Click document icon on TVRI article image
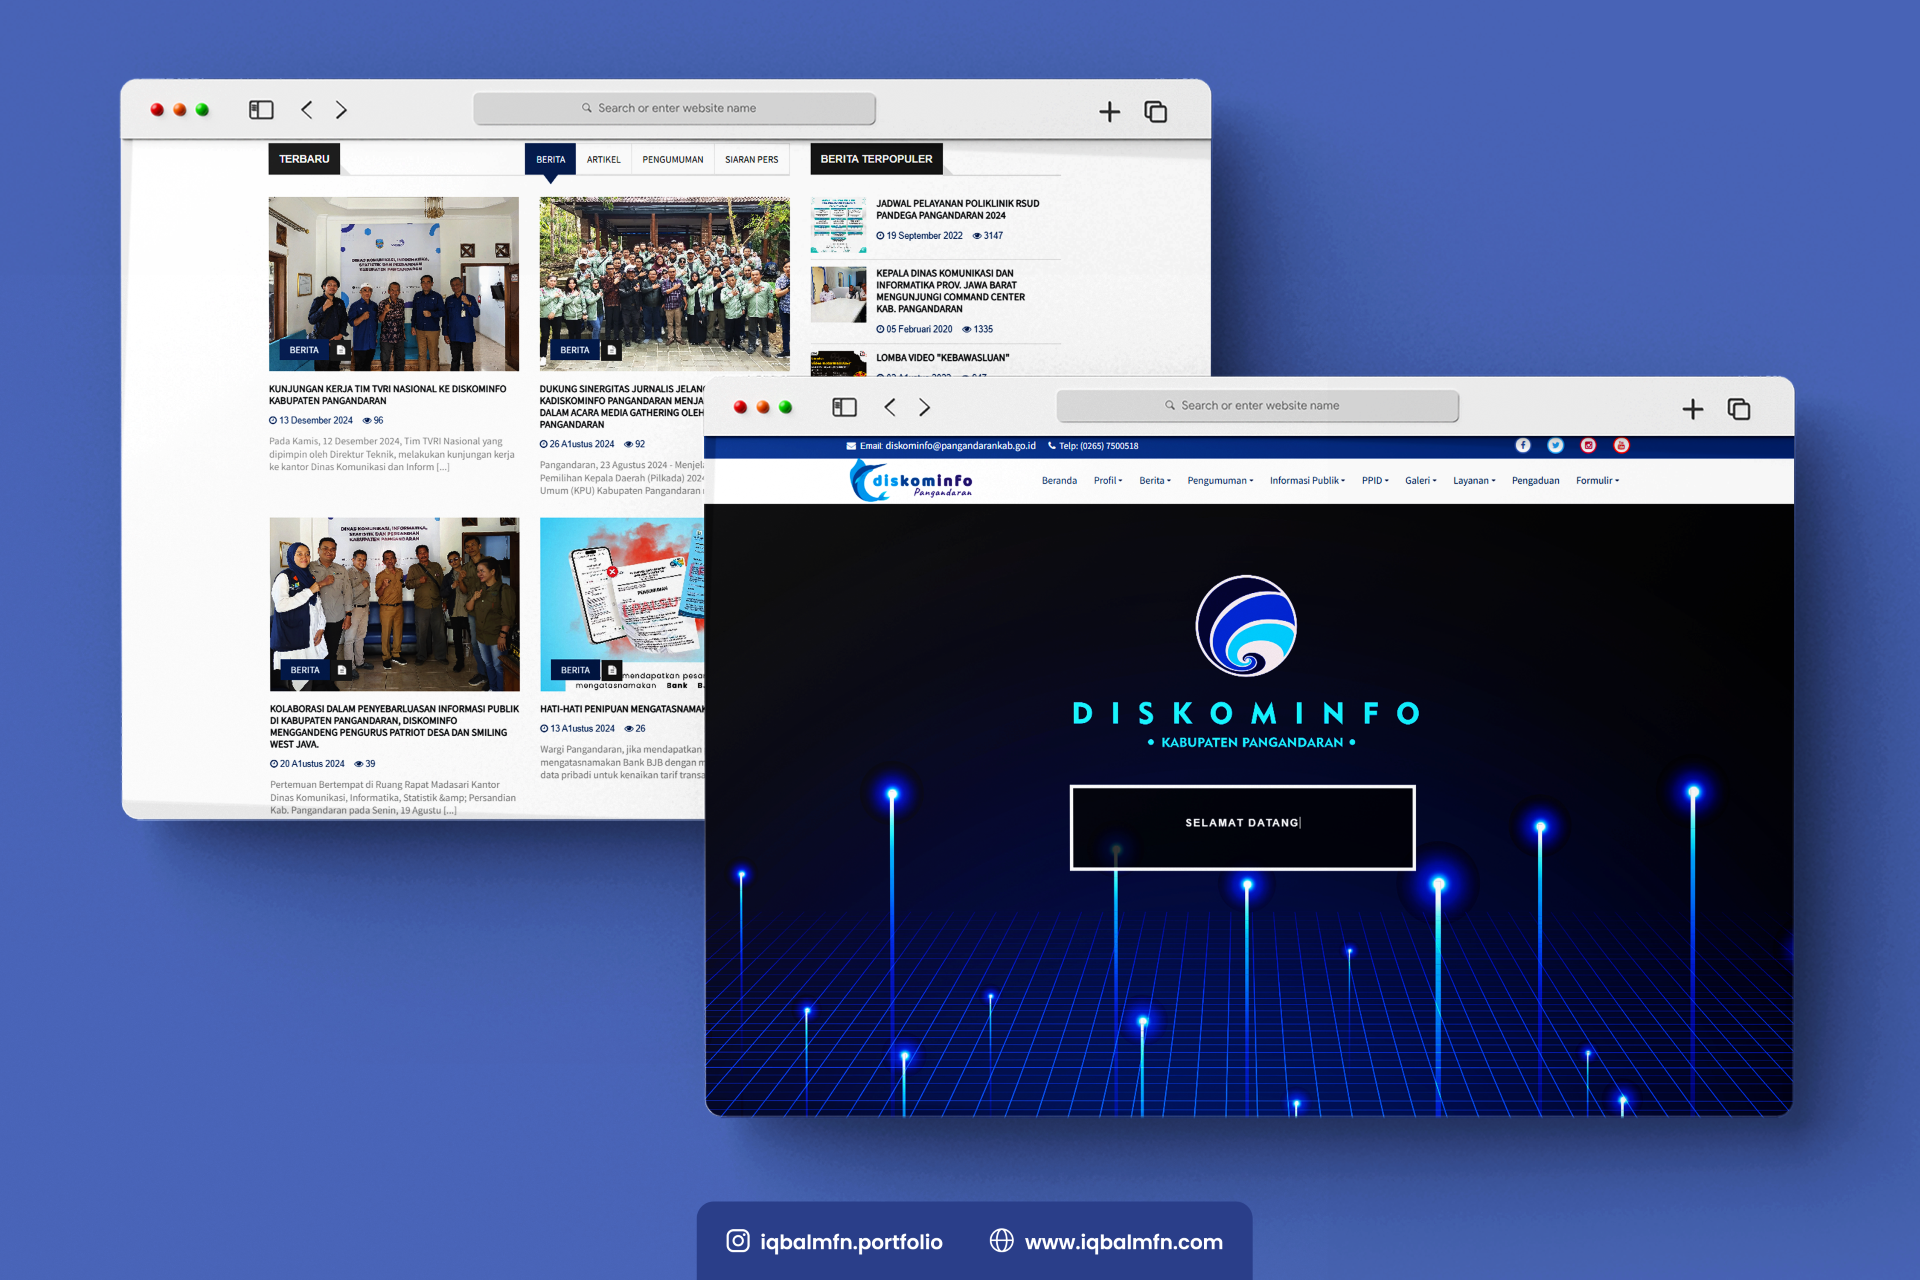Viewport: 1920px width, 1280px height. coord(341,350)
